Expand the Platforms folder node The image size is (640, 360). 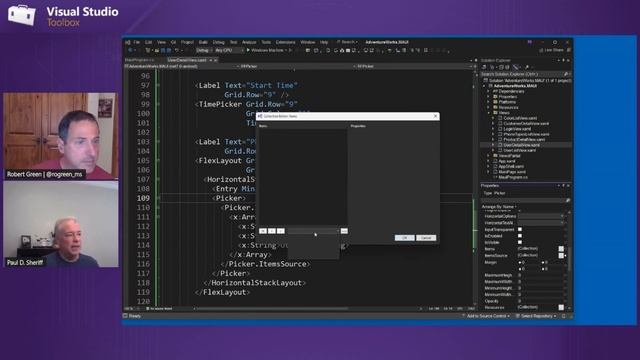point(489,102)
